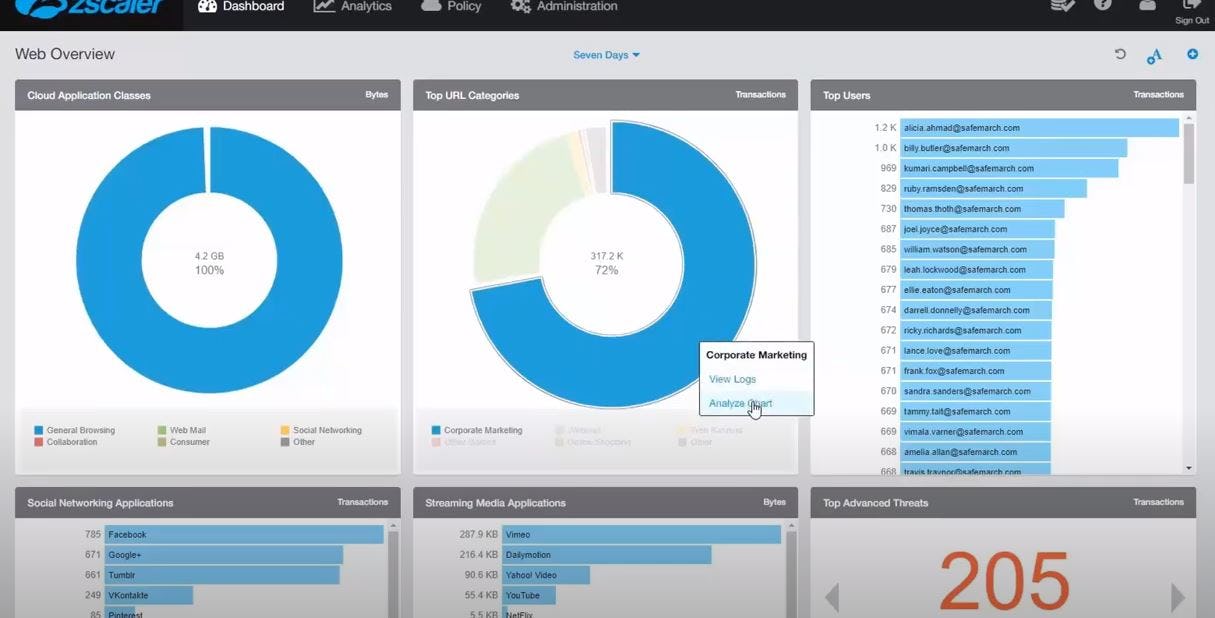
Task: Click the ruby.ramsden@safemarch.com bar
Action: 993,188
